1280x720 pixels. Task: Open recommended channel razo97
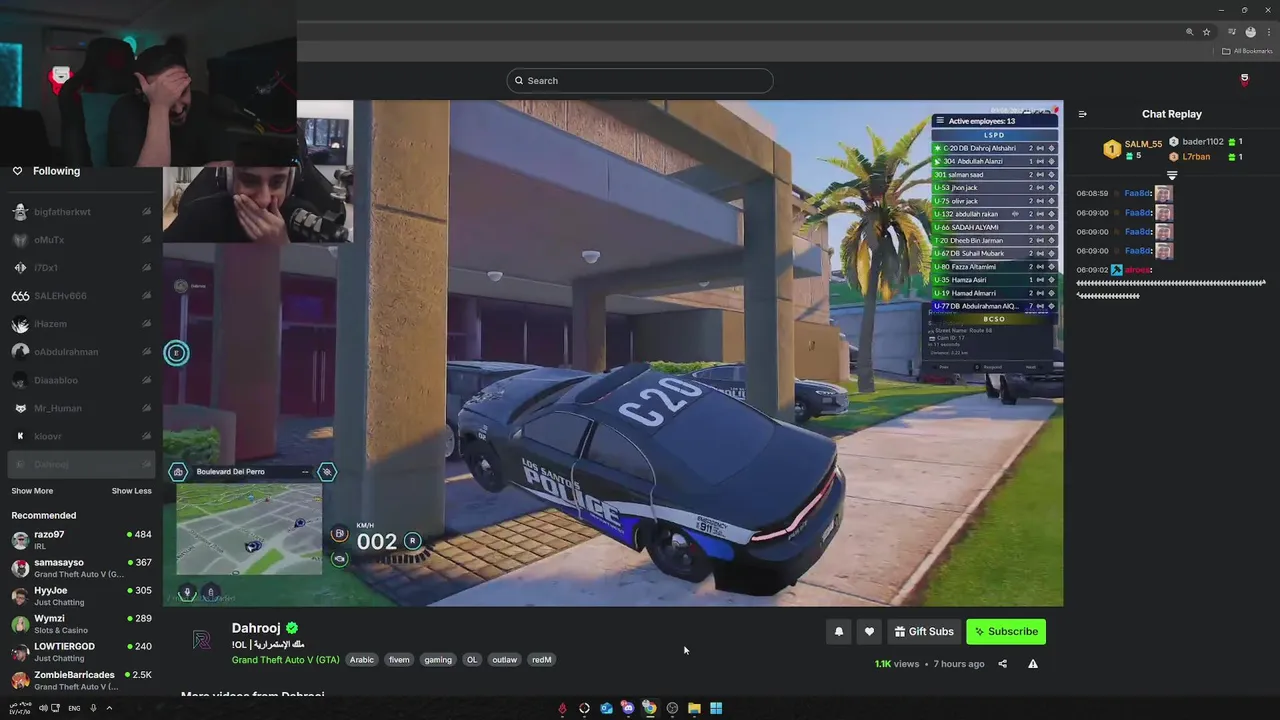coord(81,540)
